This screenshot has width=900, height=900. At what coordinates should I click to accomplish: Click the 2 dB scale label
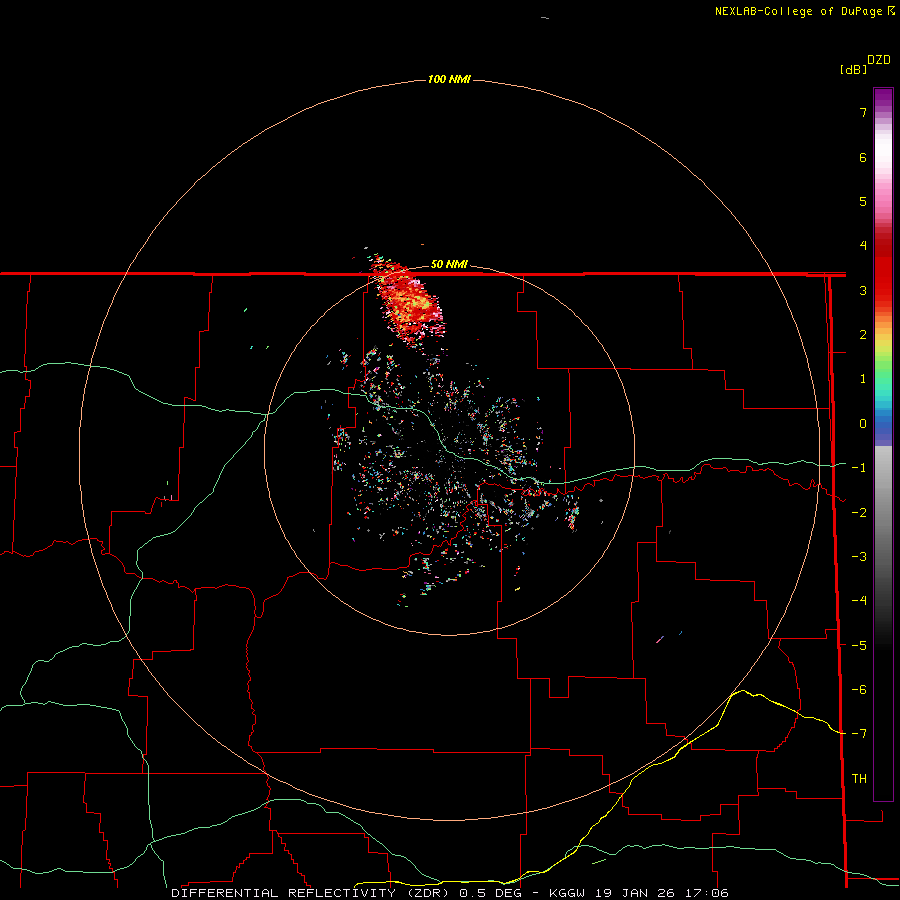click(863, 335)
